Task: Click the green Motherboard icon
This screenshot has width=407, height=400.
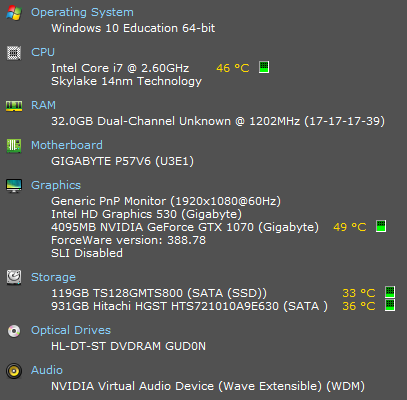Action: tap(14, 146)
